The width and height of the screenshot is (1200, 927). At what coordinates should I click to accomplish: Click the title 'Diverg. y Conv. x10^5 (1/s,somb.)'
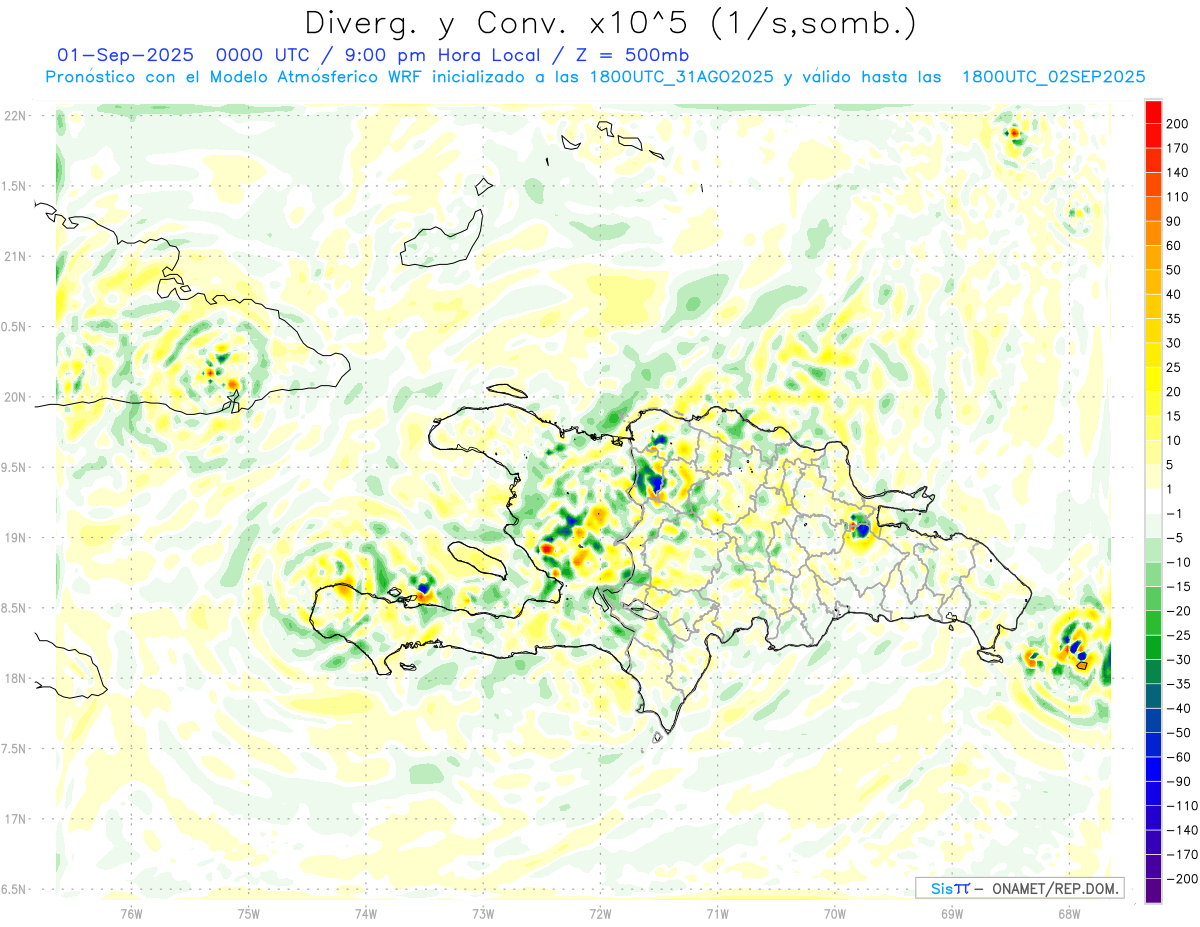(x=610, y=22)
